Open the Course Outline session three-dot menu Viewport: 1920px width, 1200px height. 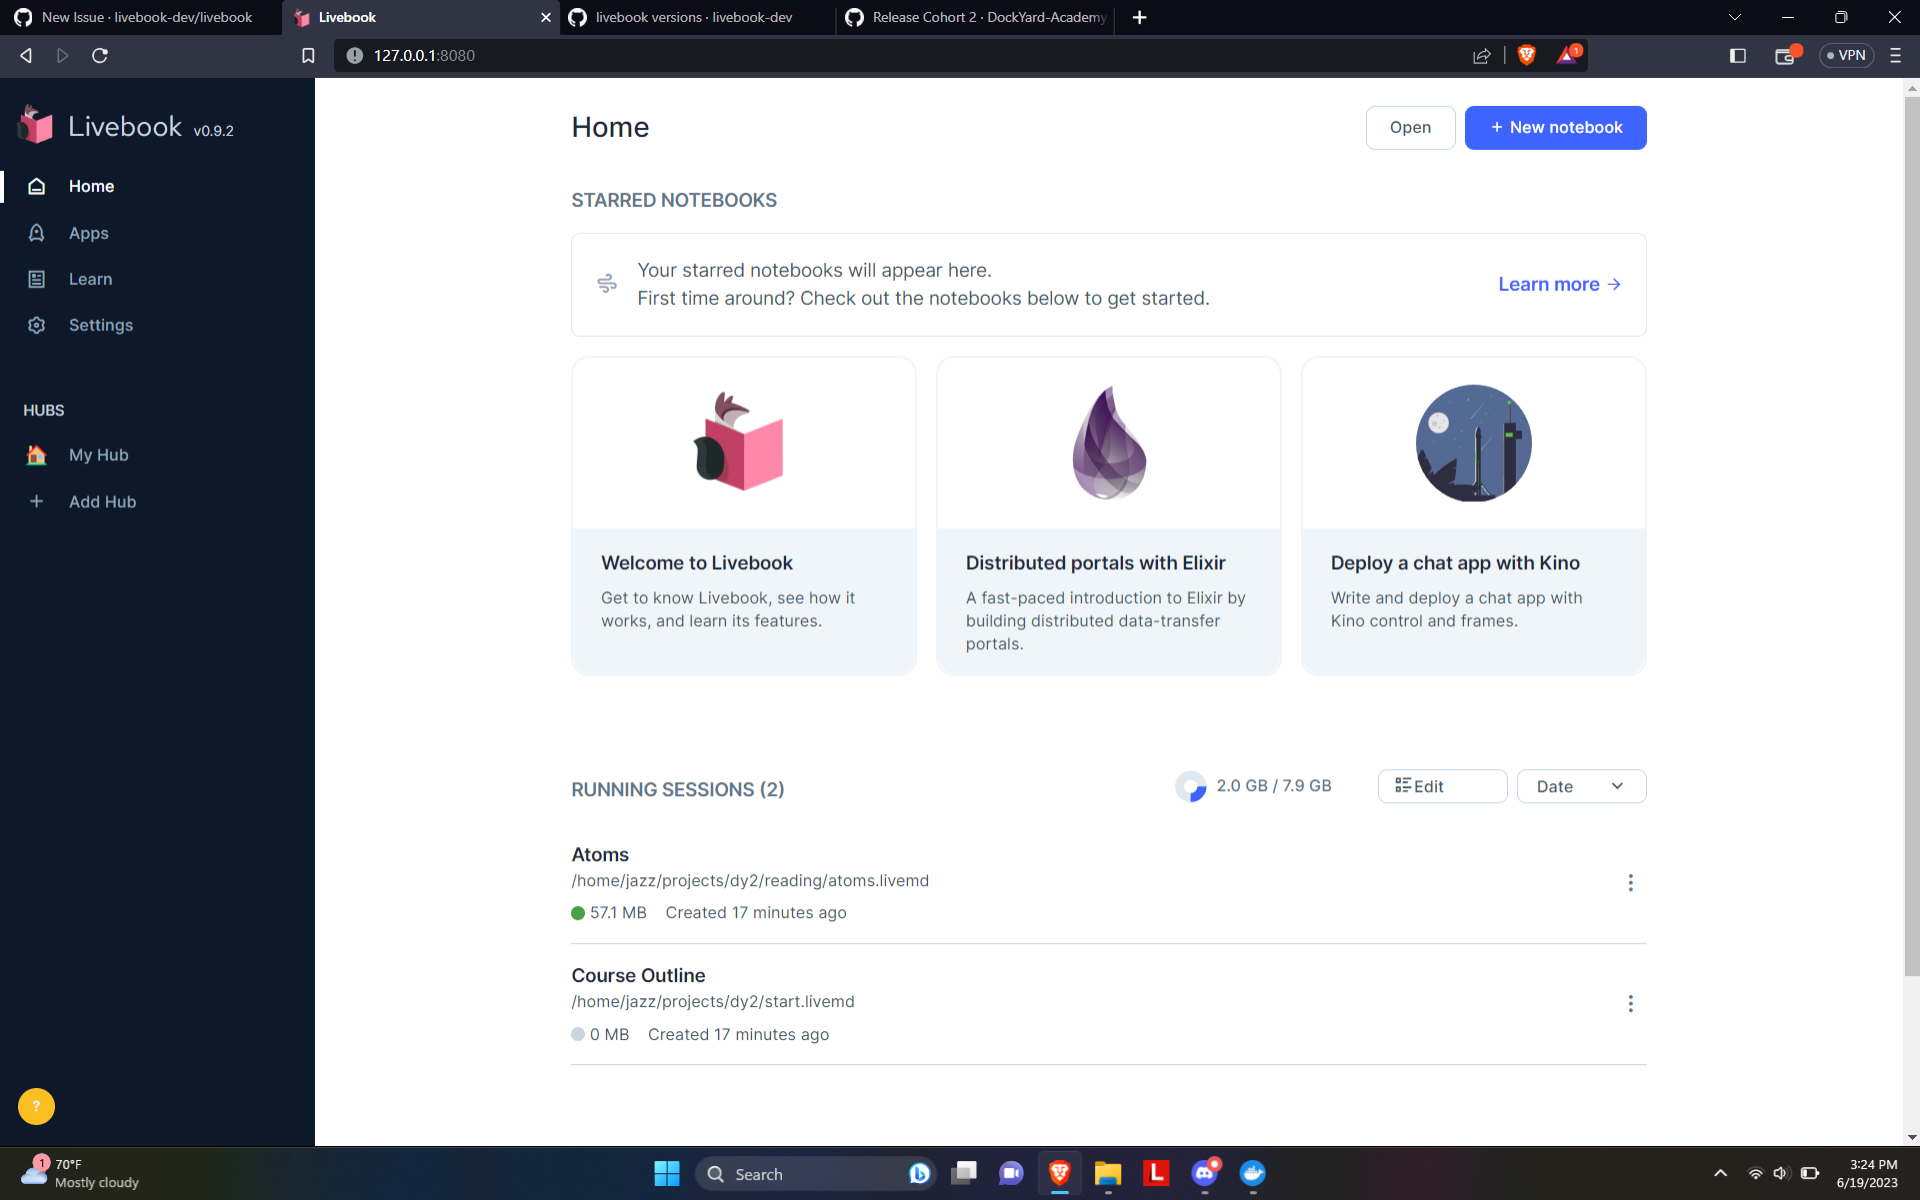(x=1630, y=1003)
